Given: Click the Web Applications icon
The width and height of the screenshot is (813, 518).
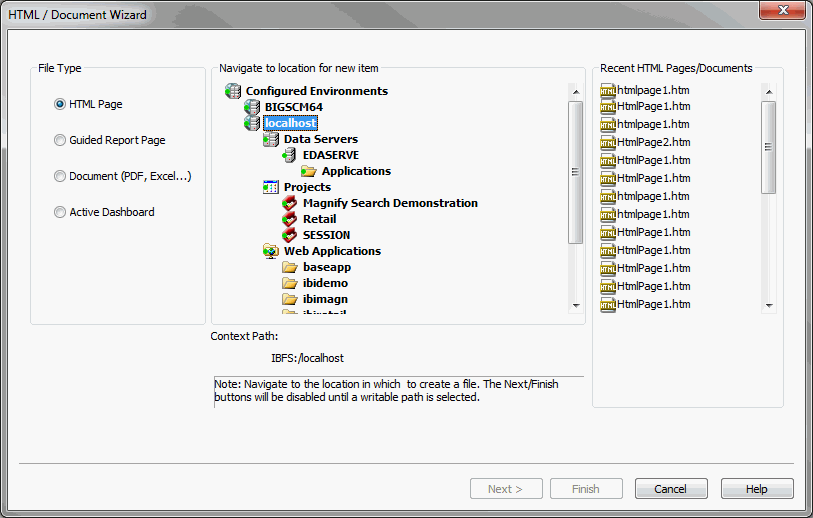Looking at the screenshot, I should [x=271, y=251].
